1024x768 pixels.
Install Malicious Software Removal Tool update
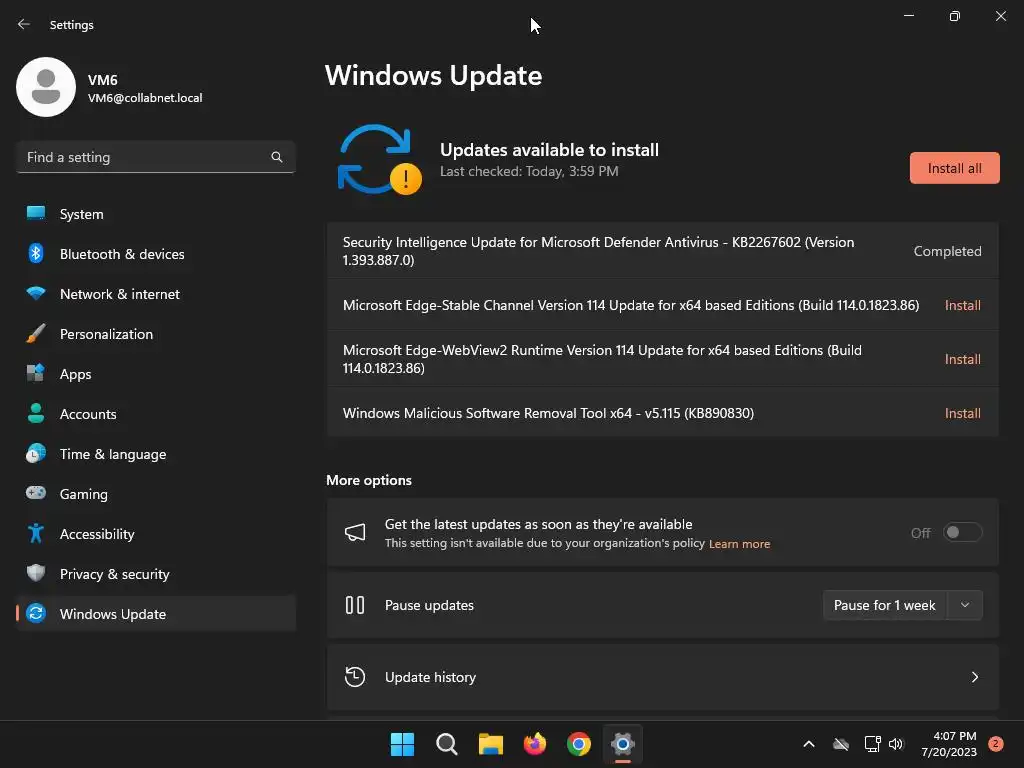click(963, 413)
